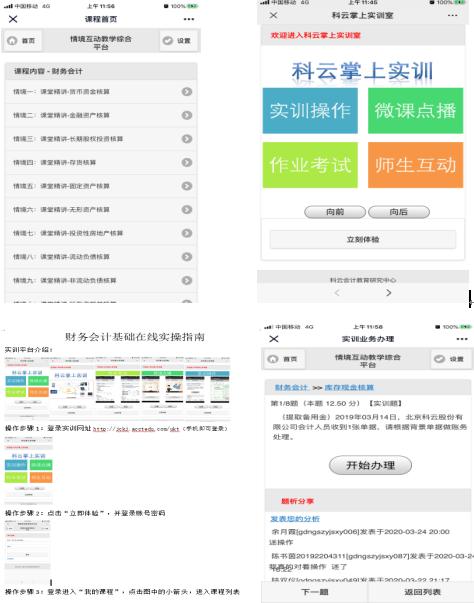This screenshot has width=474, height=603.
Task: Expand 情境一 货币资金核算 arrow
Action: pyautogui.click(x=187, y=92)
